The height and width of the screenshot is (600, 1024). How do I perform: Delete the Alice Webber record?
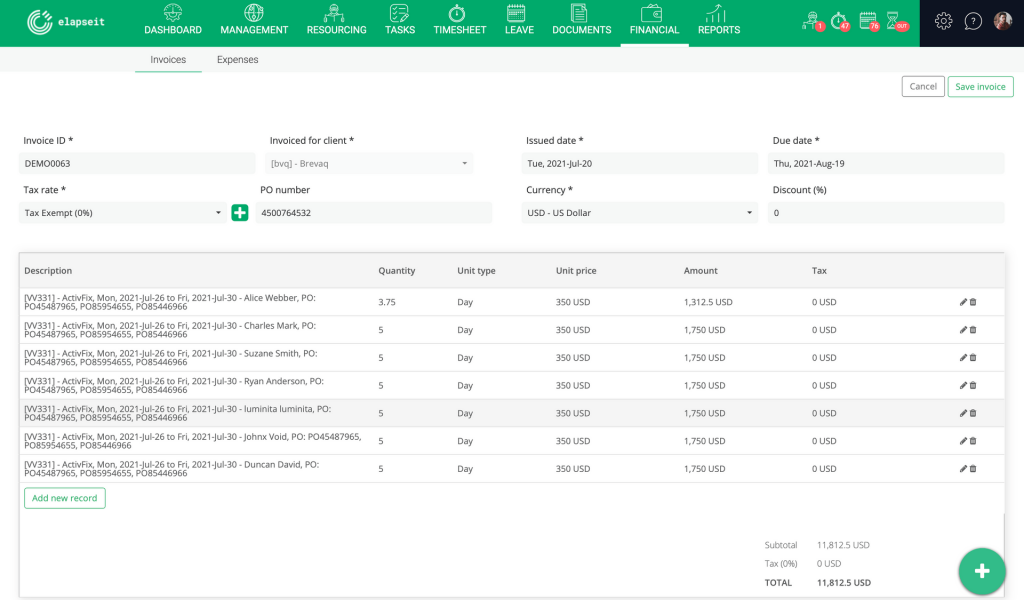(973, 302)
